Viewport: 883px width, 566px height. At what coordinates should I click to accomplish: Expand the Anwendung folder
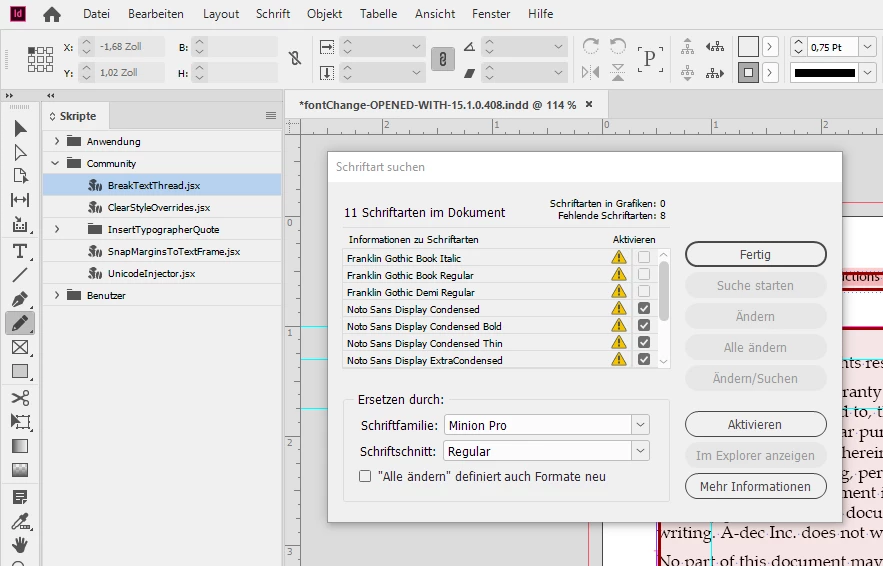click(56, 141)
